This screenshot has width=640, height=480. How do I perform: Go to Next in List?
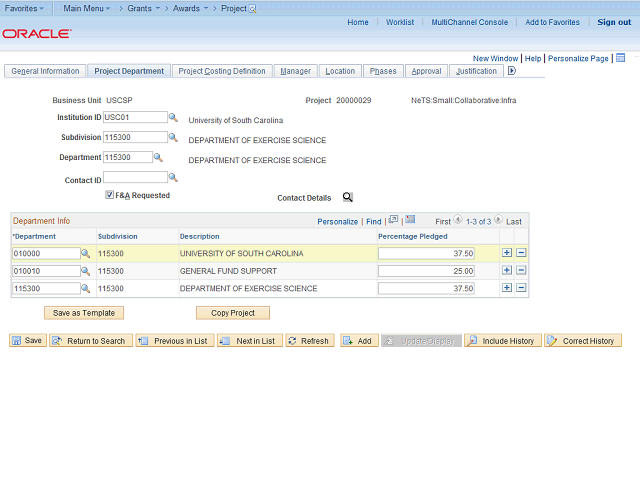[x=250, y=340]
